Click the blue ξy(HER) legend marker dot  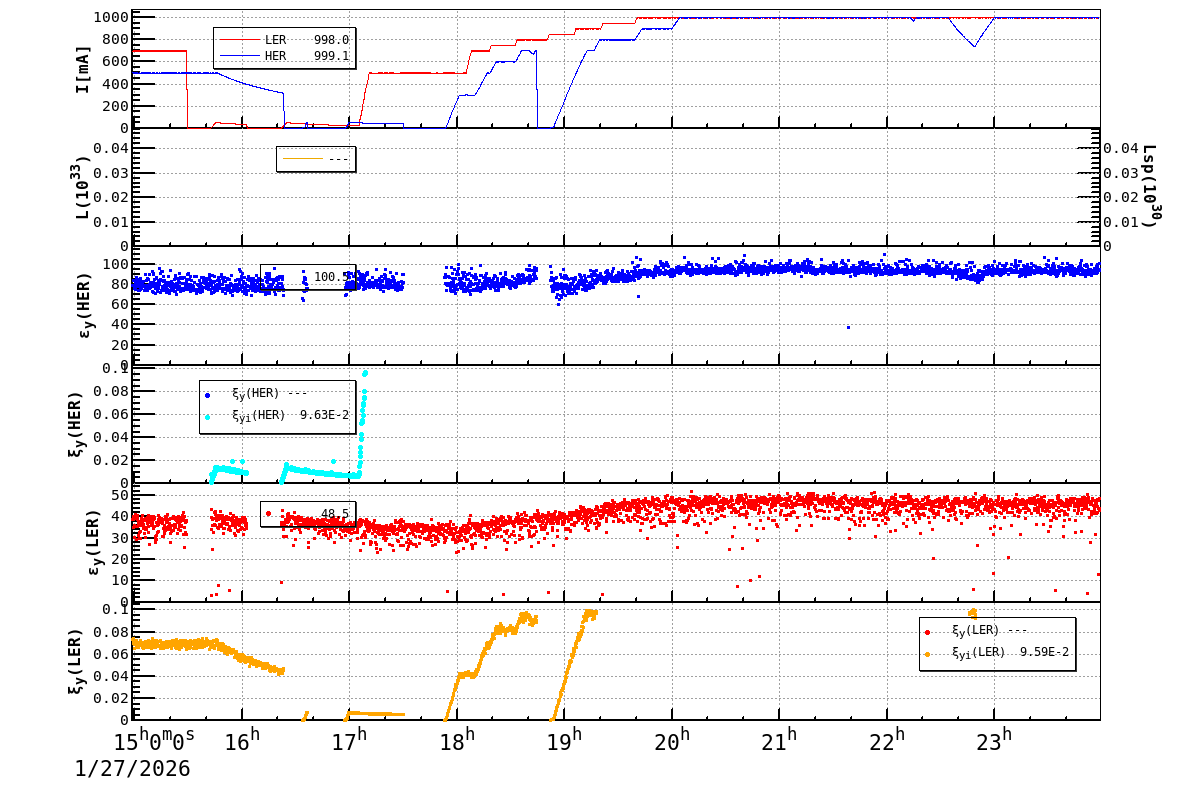[207, 395]
